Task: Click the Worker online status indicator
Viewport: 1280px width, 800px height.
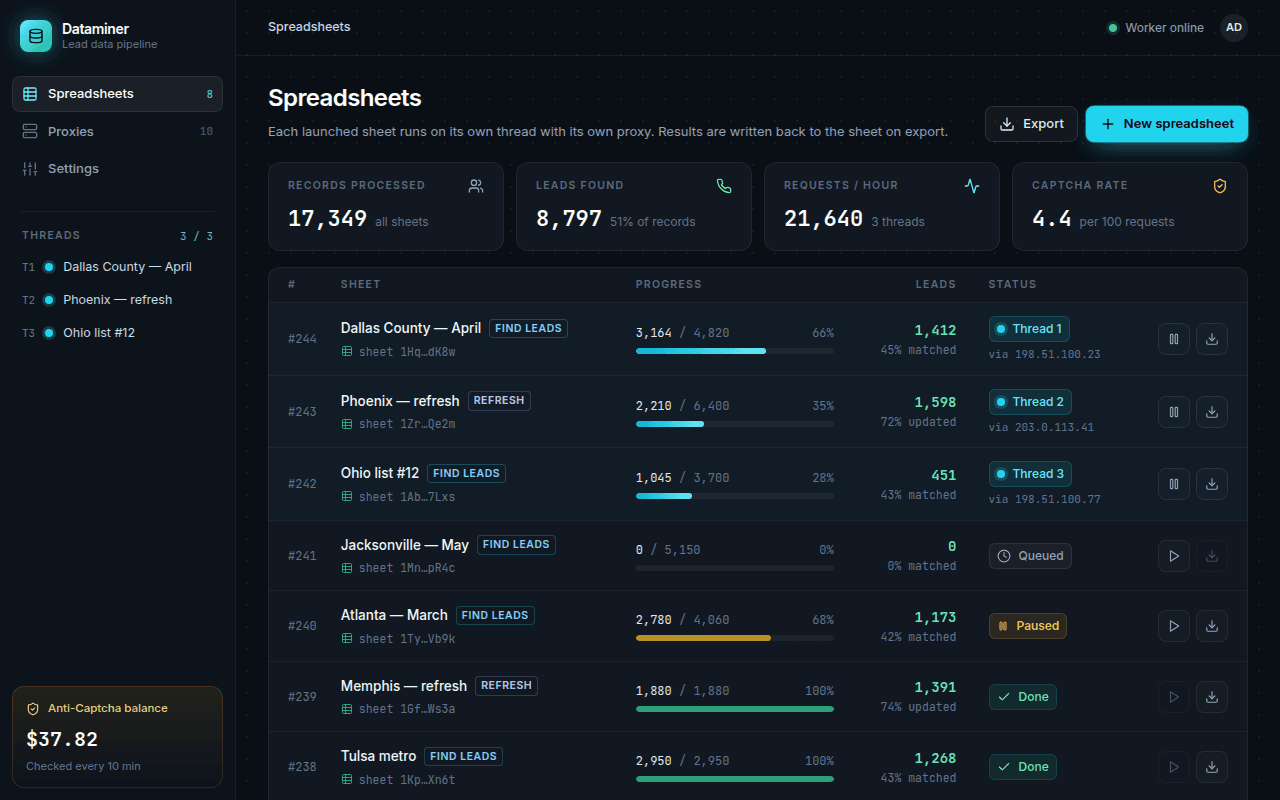Action: [1155, 28]
